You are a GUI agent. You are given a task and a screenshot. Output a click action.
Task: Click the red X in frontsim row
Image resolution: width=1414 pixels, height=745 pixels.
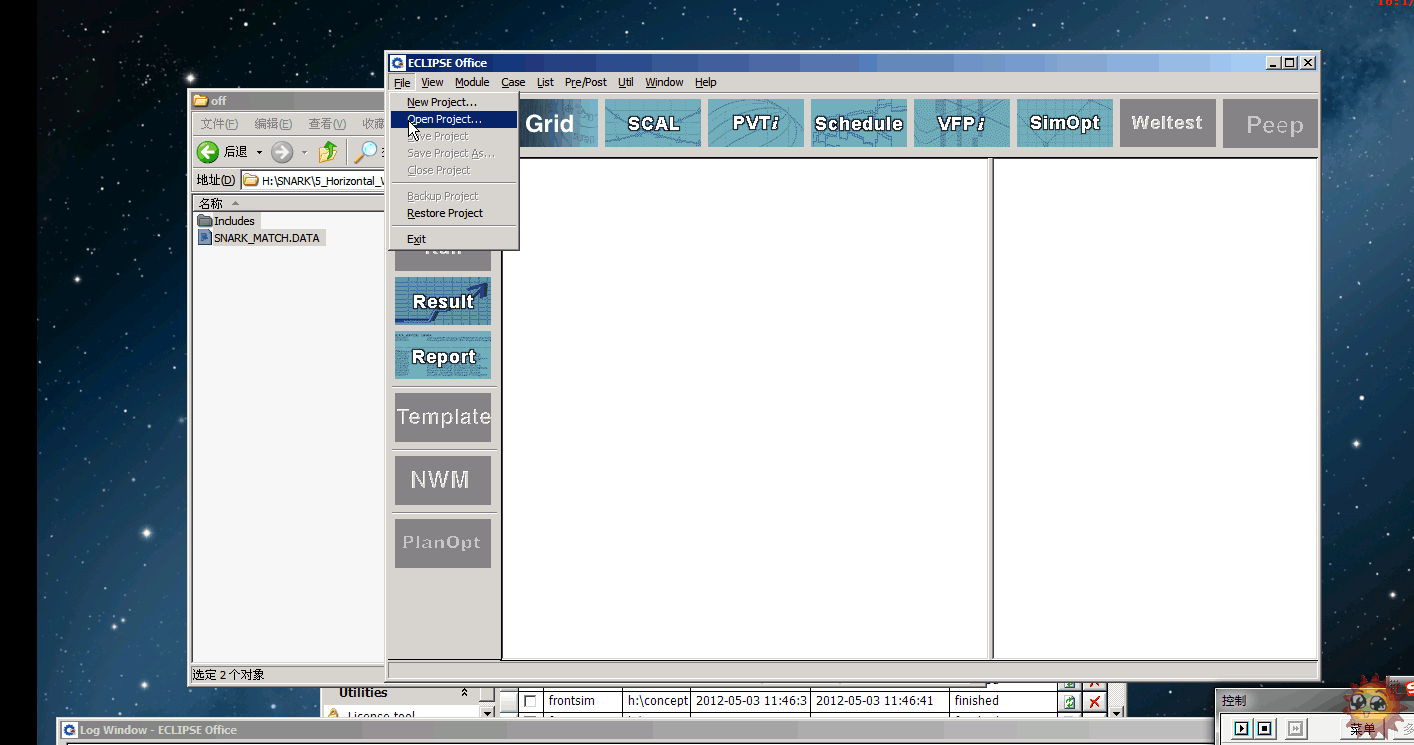point(1095,702)
